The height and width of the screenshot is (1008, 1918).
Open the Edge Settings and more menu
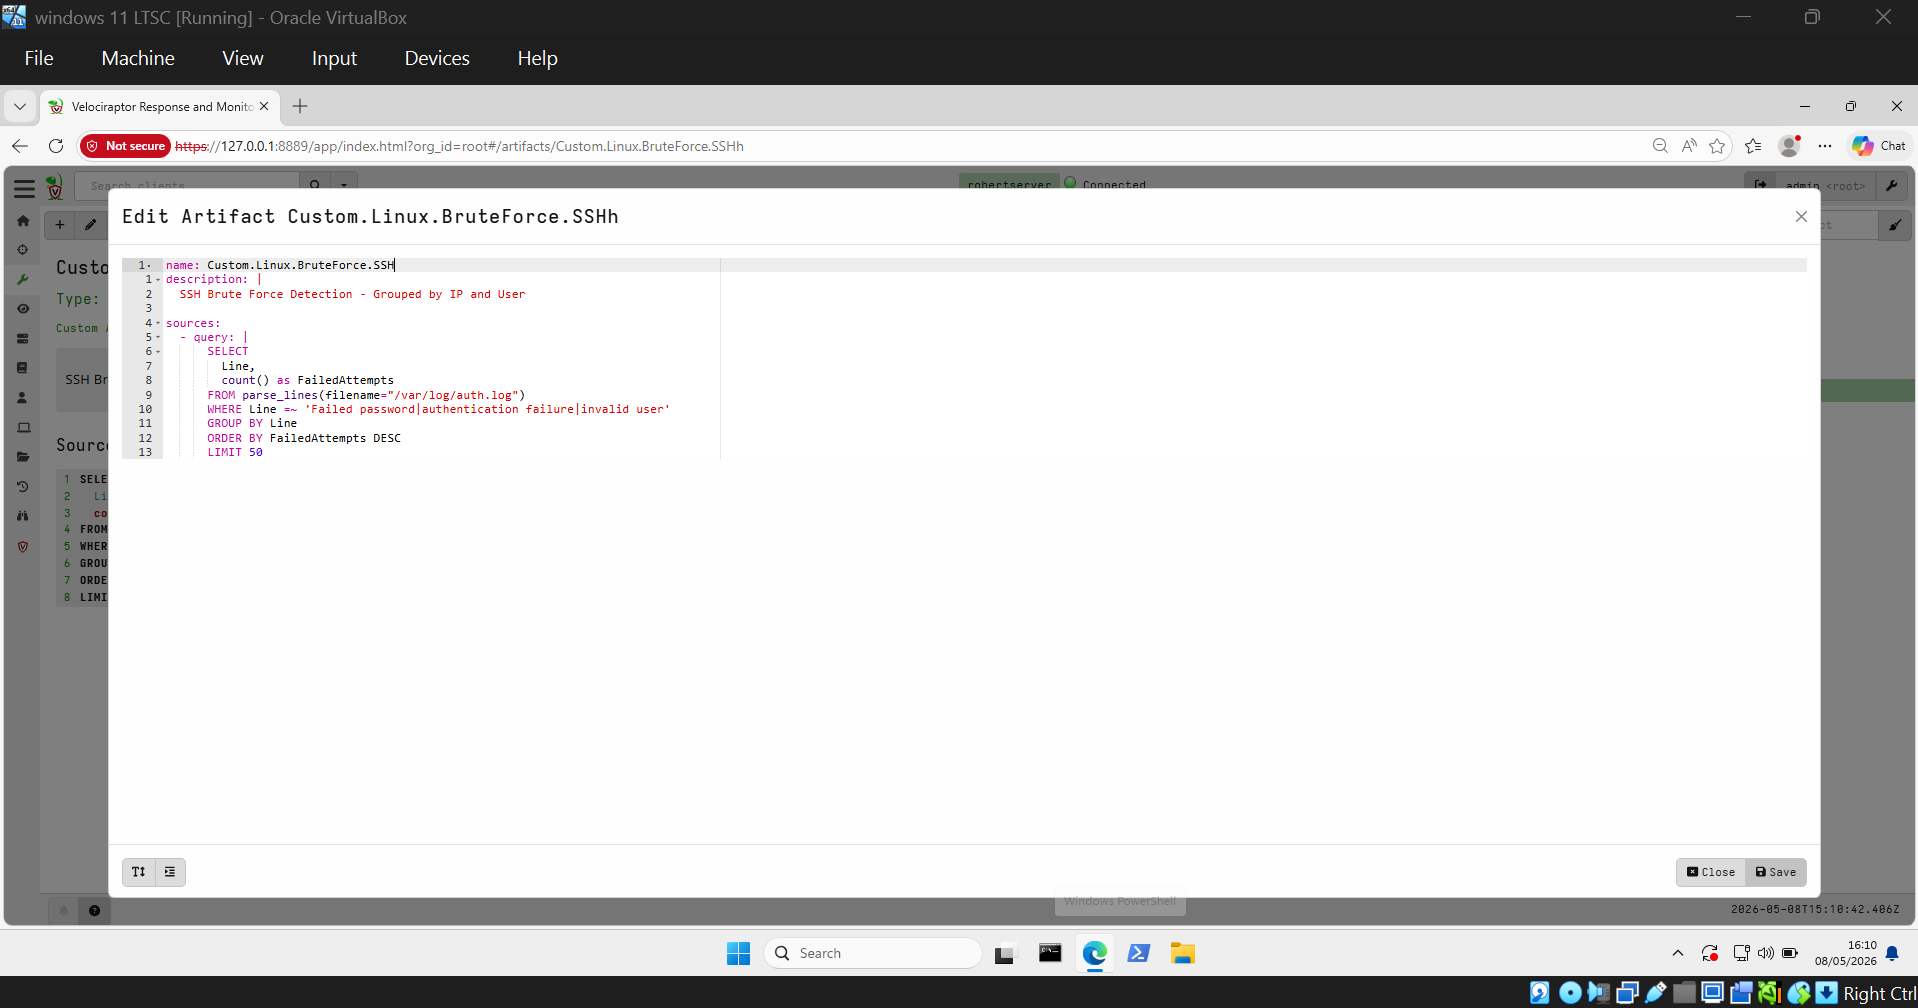pyautogui.click(x=1825, y=146)
